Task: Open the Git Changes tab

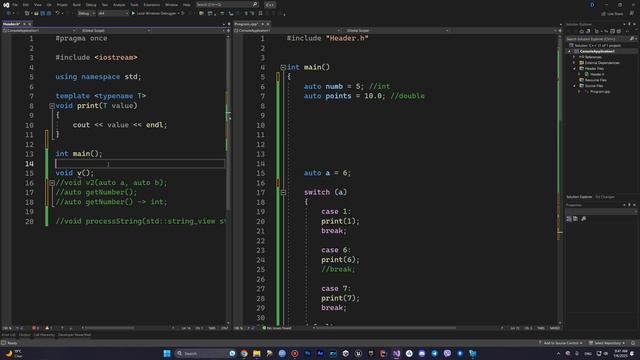Action: tap(605, 197)
